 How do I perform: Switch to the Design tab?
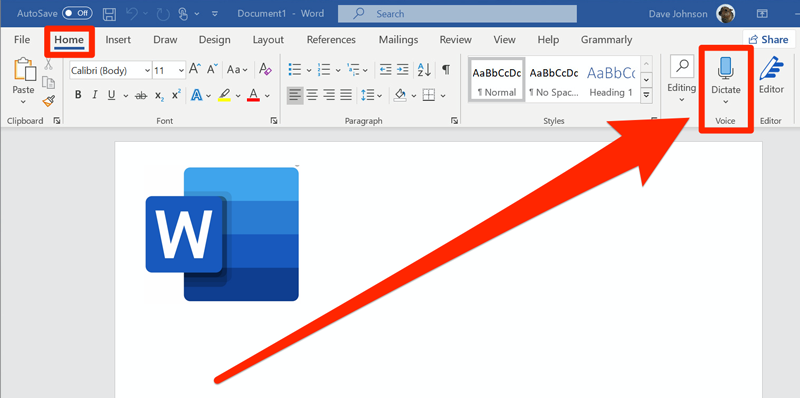click(215, 40)
